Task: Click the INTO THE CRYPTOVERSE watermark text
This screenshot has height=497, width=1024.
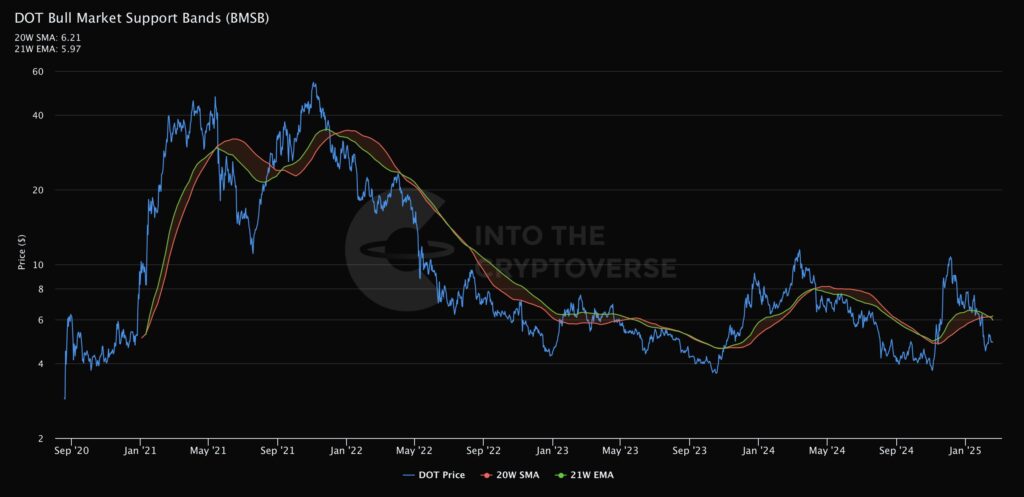Action: click(574, 252)
